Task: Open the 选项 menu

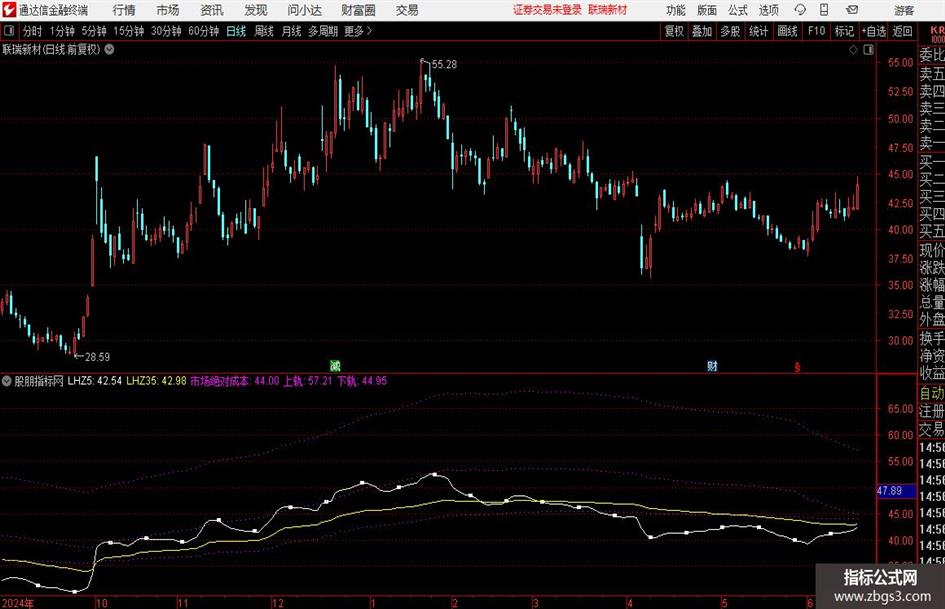Action: coord(768,10)
